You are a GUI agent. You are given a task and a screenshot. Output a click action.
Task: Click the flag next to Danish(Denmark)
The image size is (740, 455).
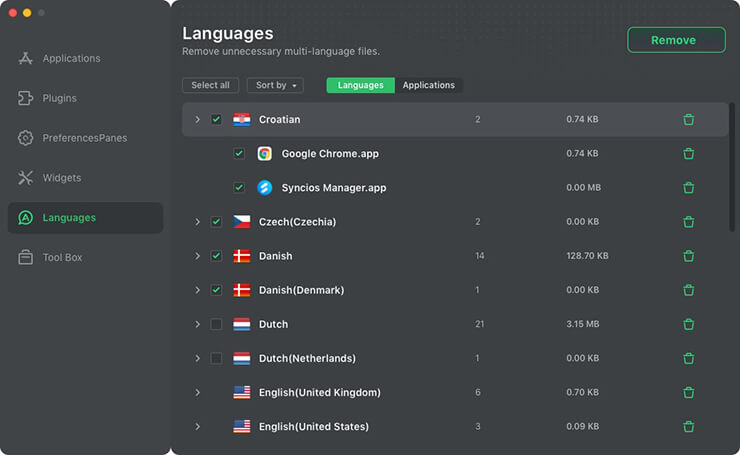pos(242,290)
